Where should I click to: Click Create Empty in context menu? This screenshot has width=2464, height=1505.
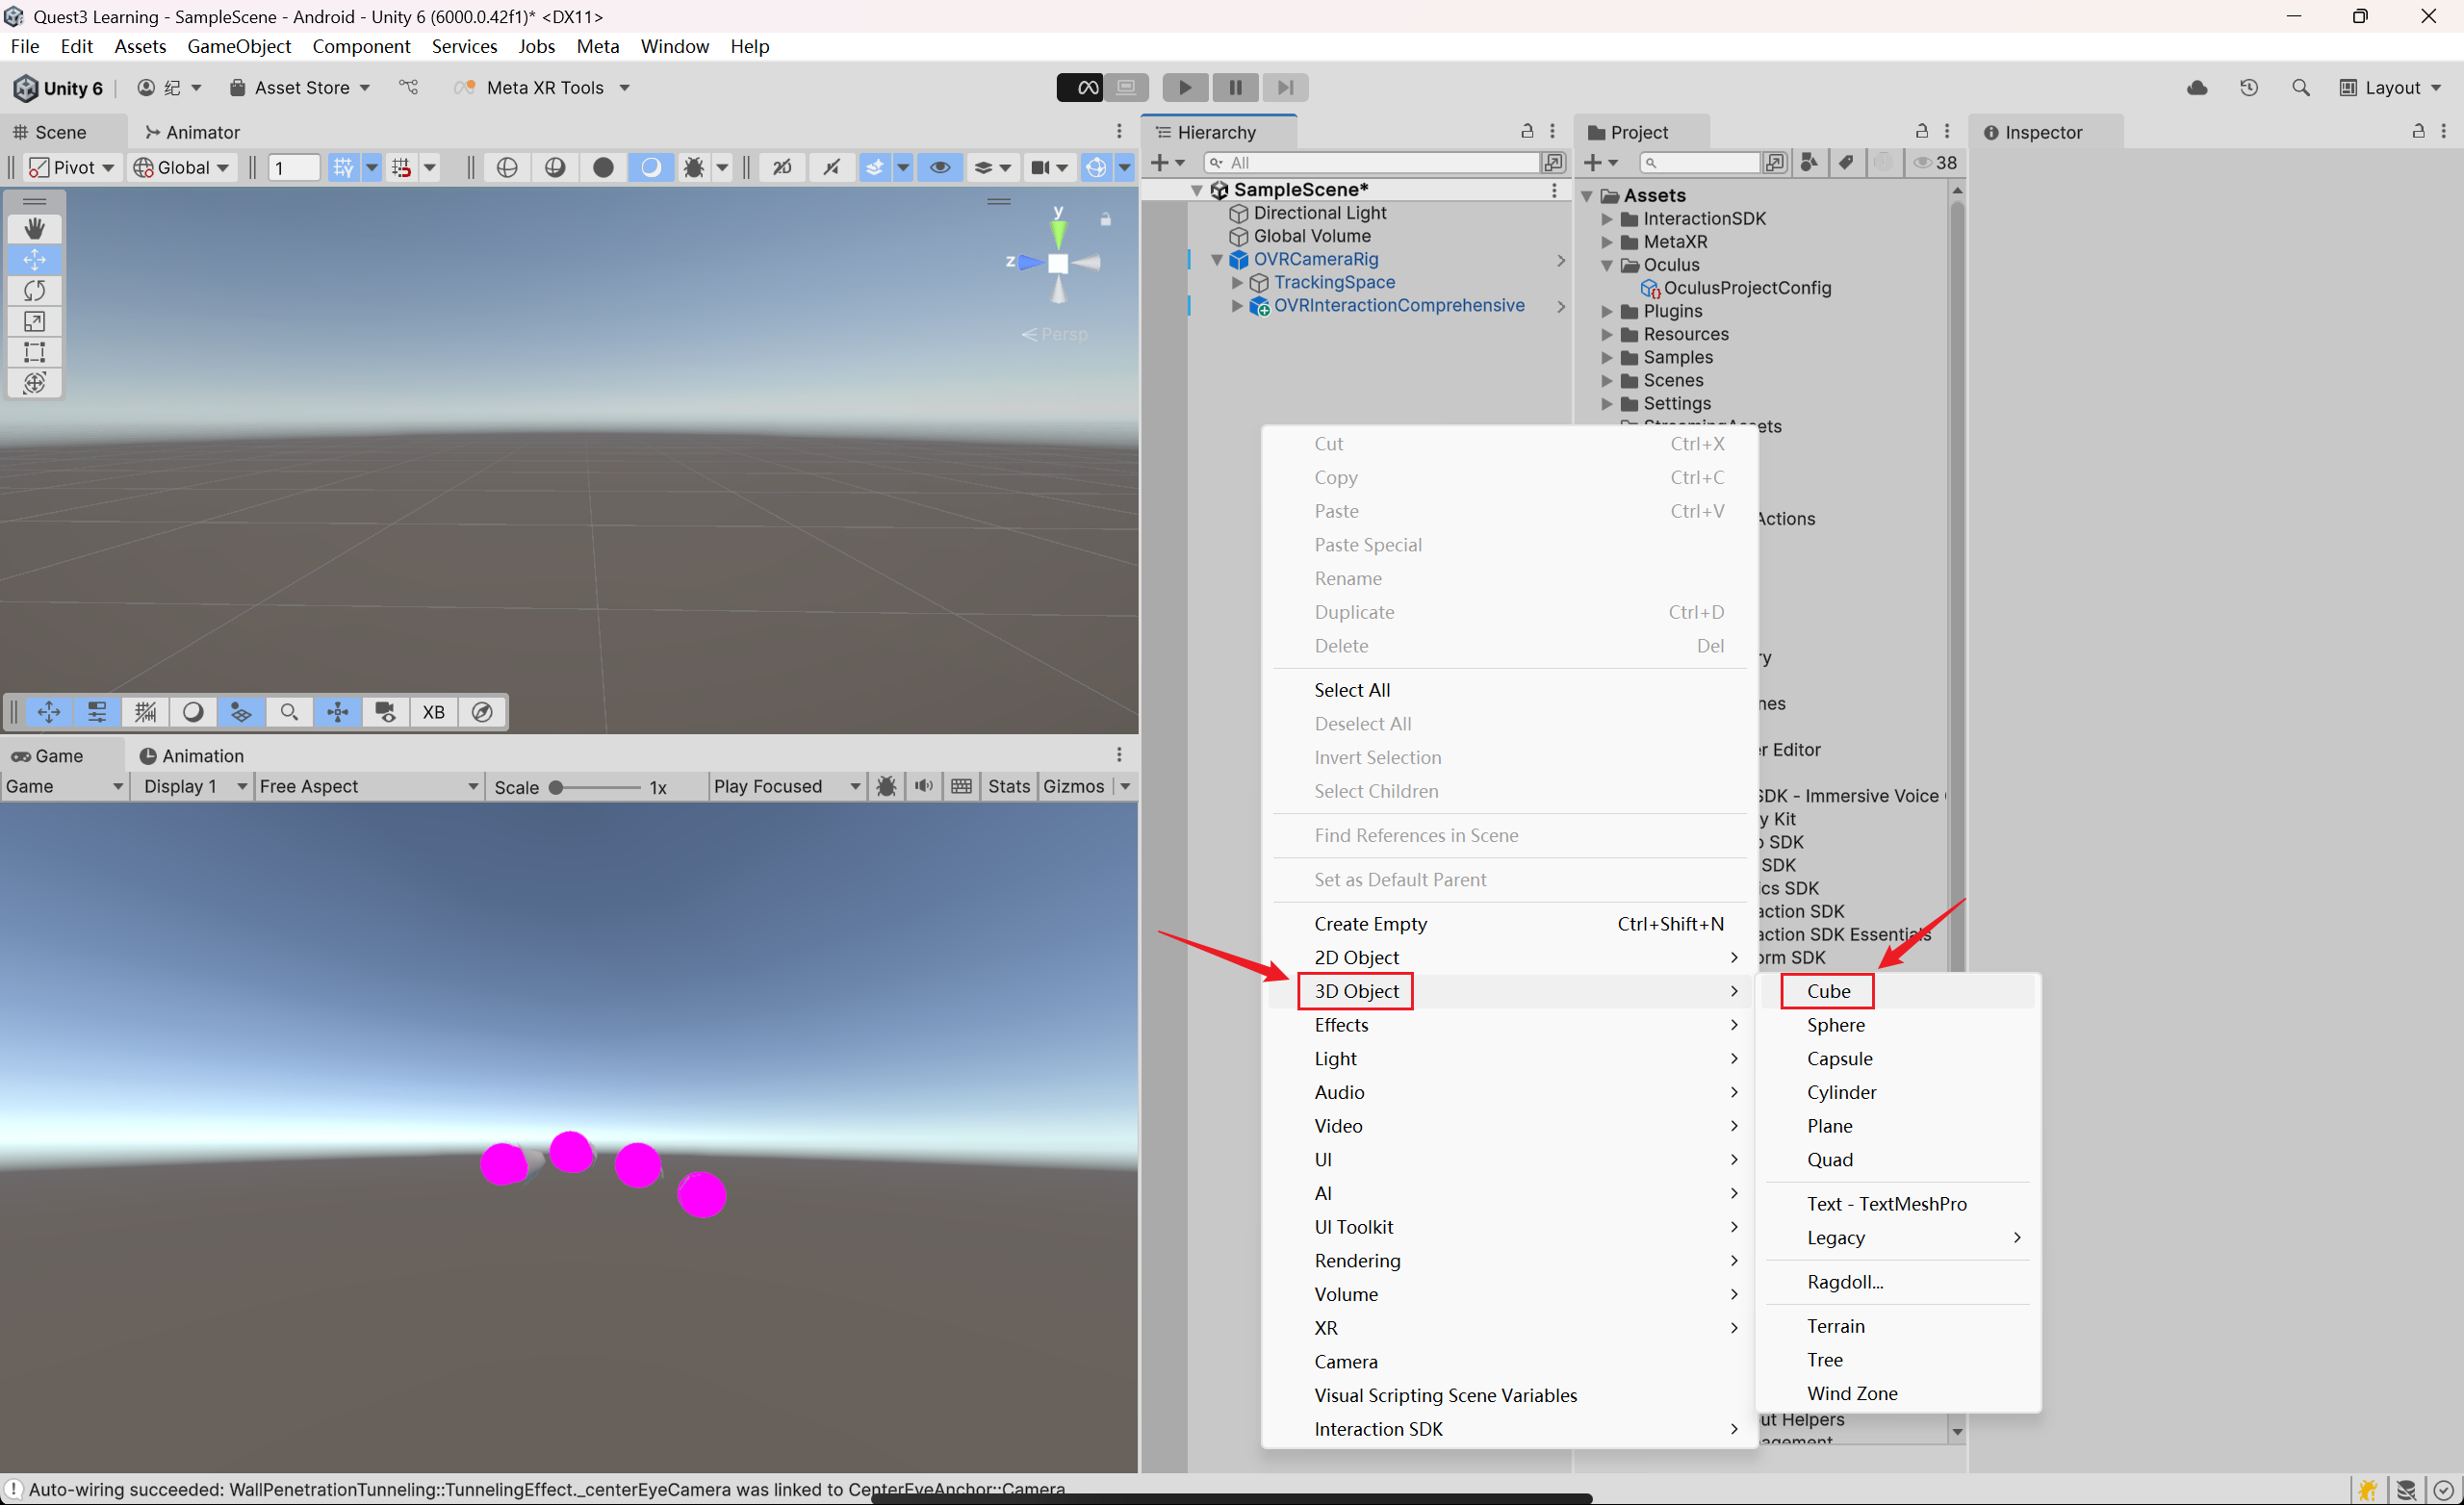1370,924
